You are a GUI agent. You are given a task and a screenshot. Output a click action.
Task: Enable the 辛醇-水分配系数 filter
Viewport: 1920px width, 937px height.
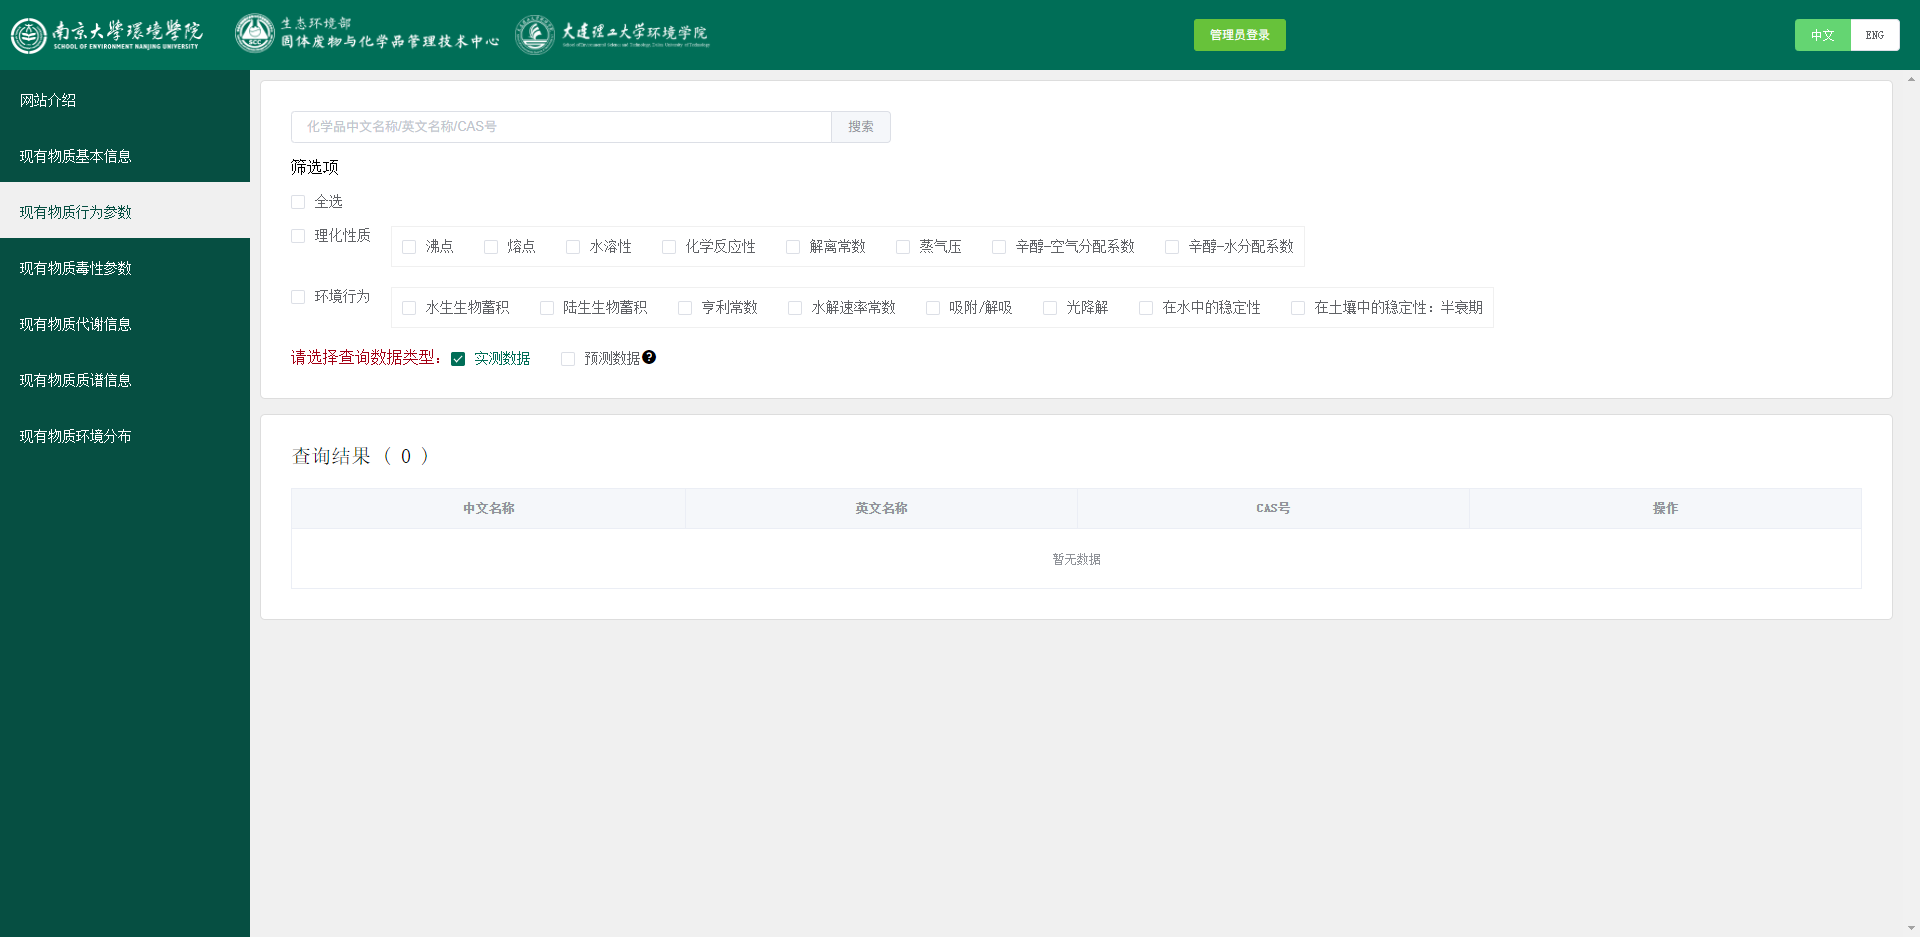click(x=1172, y=247)
